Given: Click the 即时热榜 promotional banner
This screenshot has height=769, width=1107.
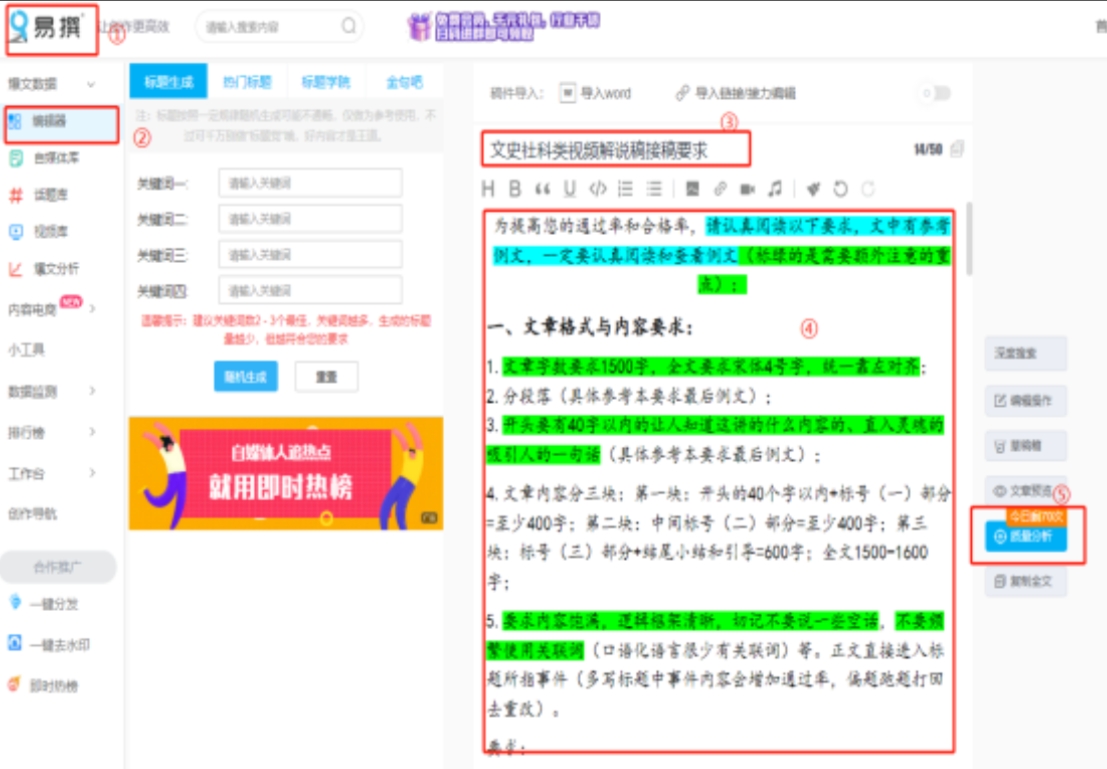Looking at the screenshot, I should point(286,473).
